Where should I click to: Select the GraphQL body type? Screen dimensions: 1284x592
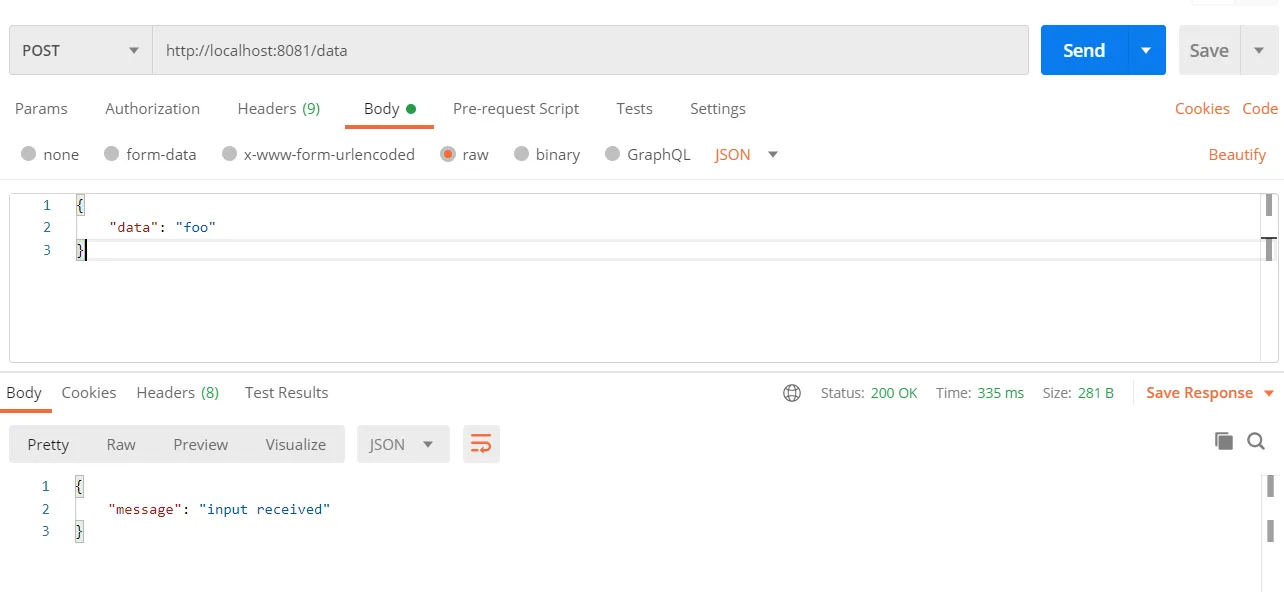tap(647, 154)
